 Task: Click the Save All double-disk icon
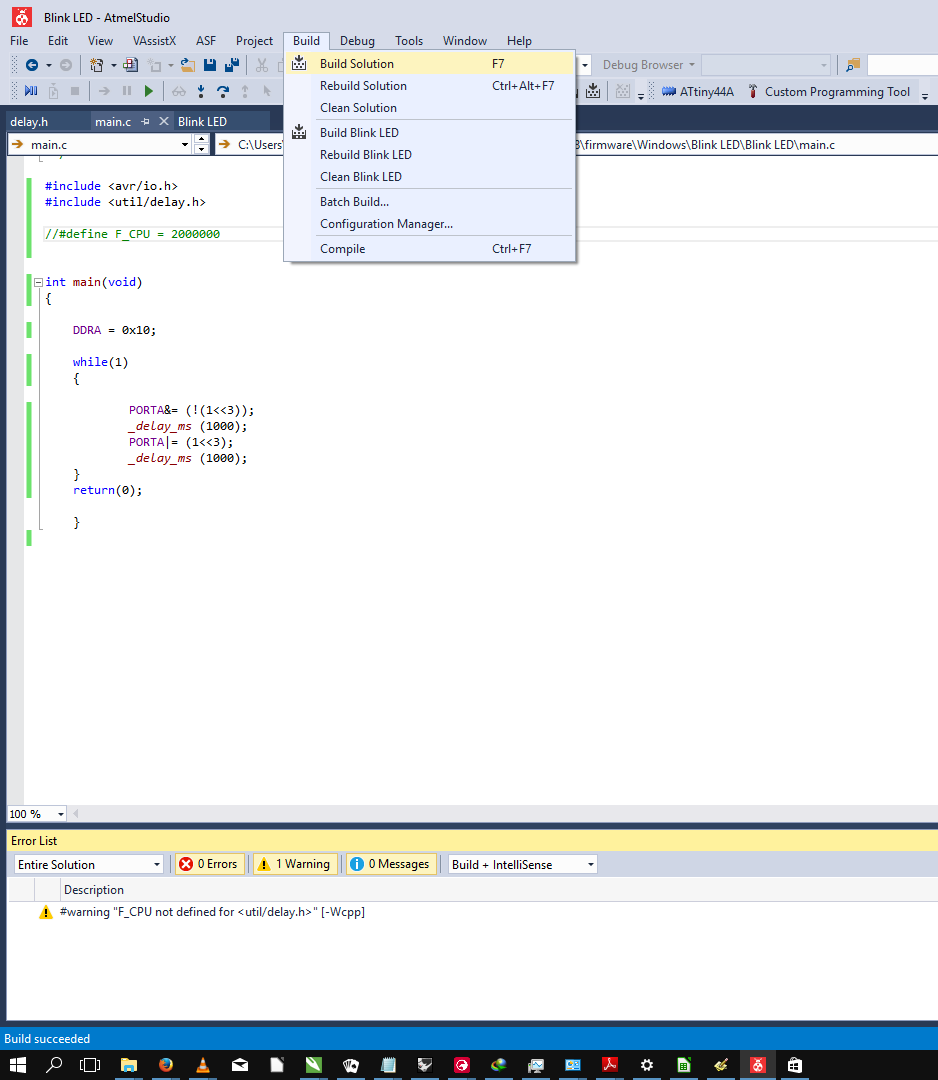(x=232, y=65)
